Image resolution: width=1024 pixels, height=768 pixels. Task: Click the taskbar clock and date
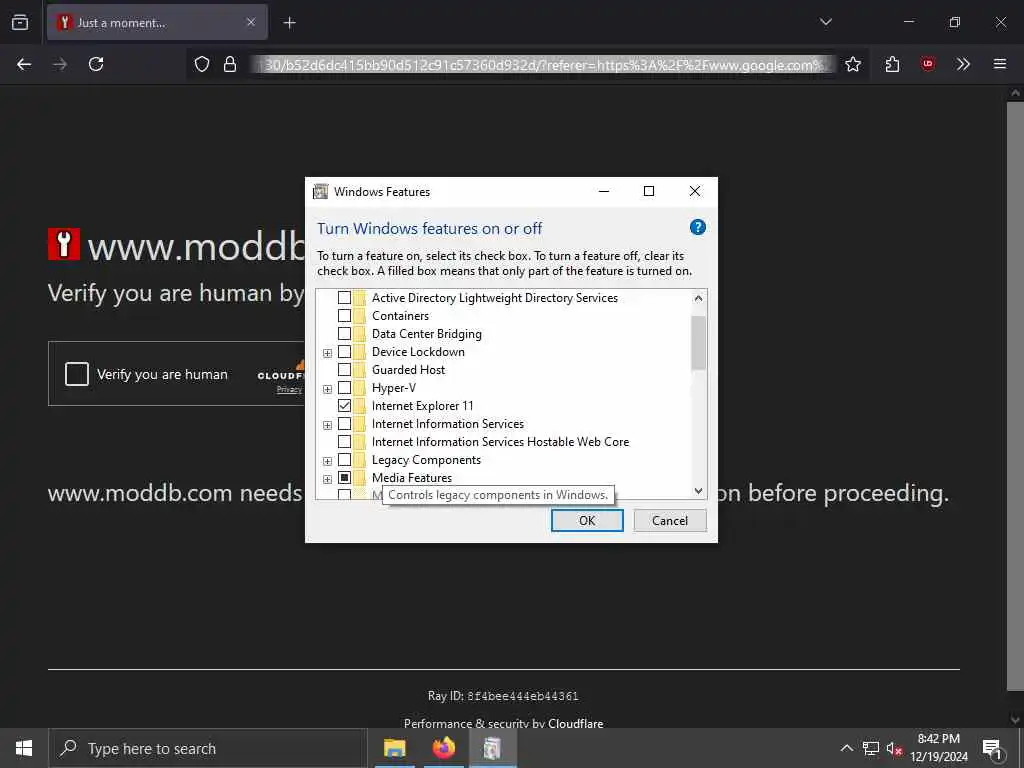pyautogui.click(x=938, y=748)
